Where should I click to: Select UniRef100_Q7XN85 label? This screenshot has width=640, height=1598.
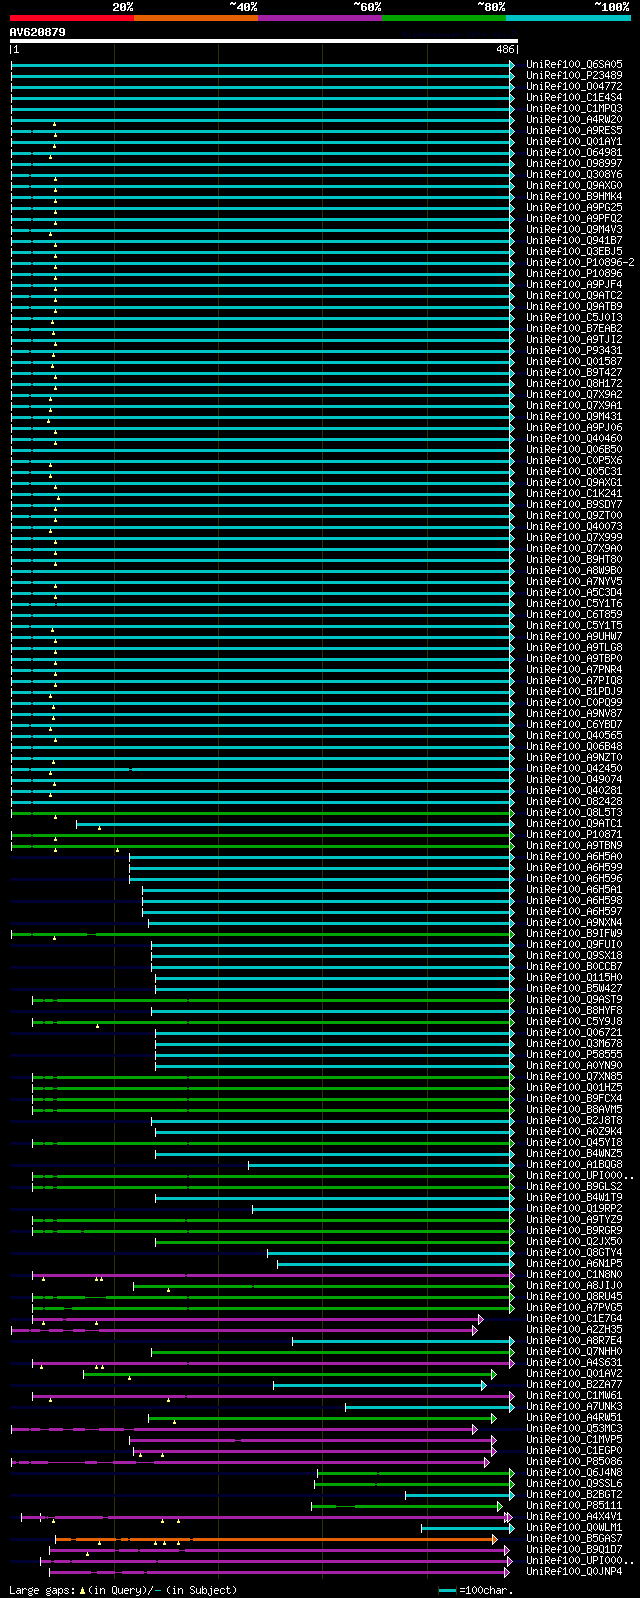coord(574,1076)
